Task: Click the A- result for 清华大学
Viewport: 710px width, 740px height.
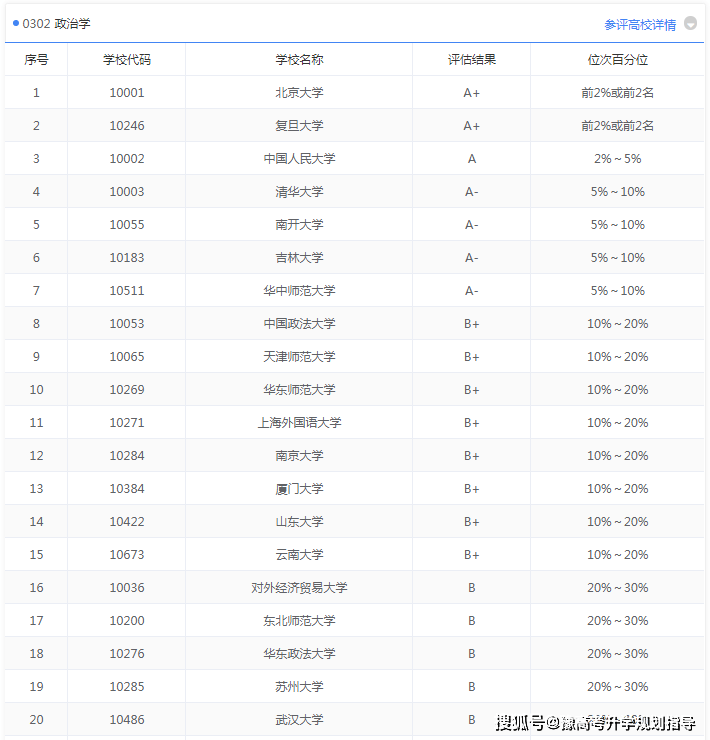Action: click(472, 192)
